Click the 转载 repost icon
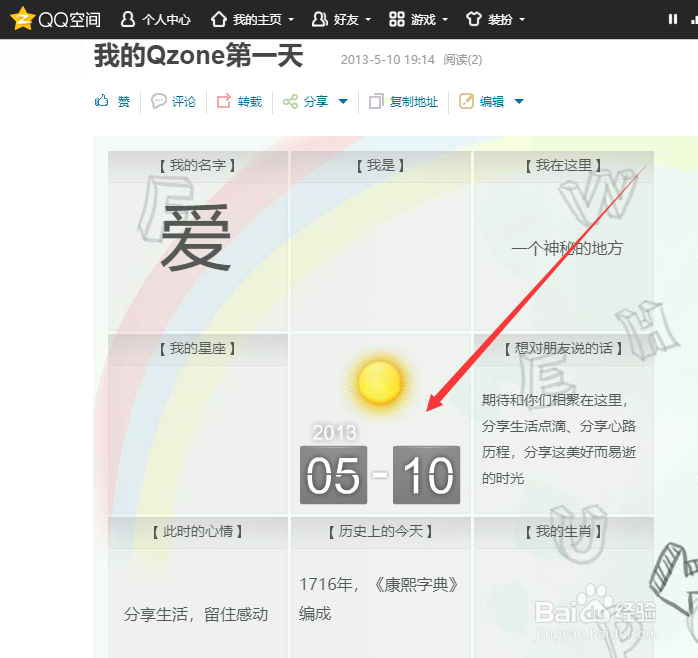This screenshot has width=698, height=658. (x=224, y=101)
